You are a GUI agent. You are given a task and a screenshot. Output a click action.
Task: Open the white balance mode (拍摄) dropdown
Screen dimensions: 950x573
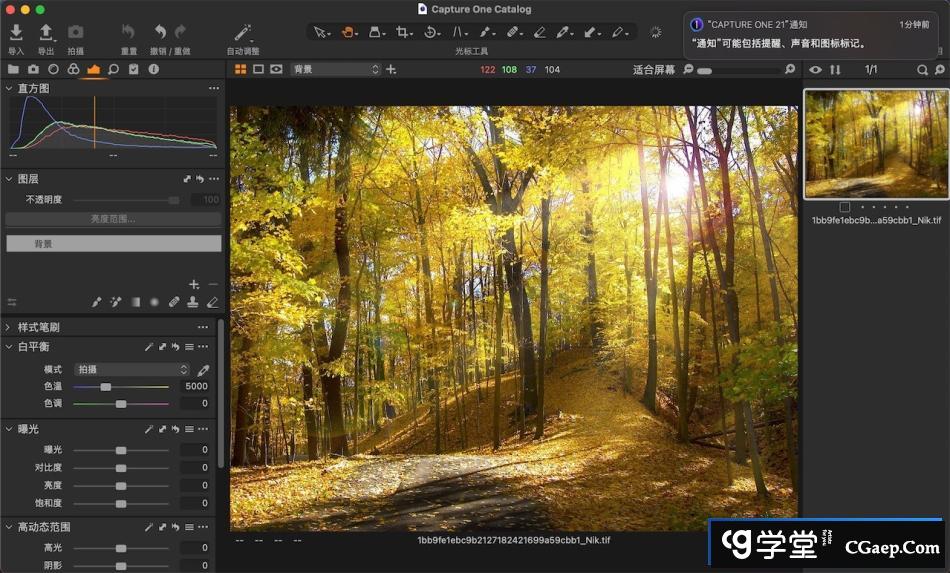tap(132, 369)
